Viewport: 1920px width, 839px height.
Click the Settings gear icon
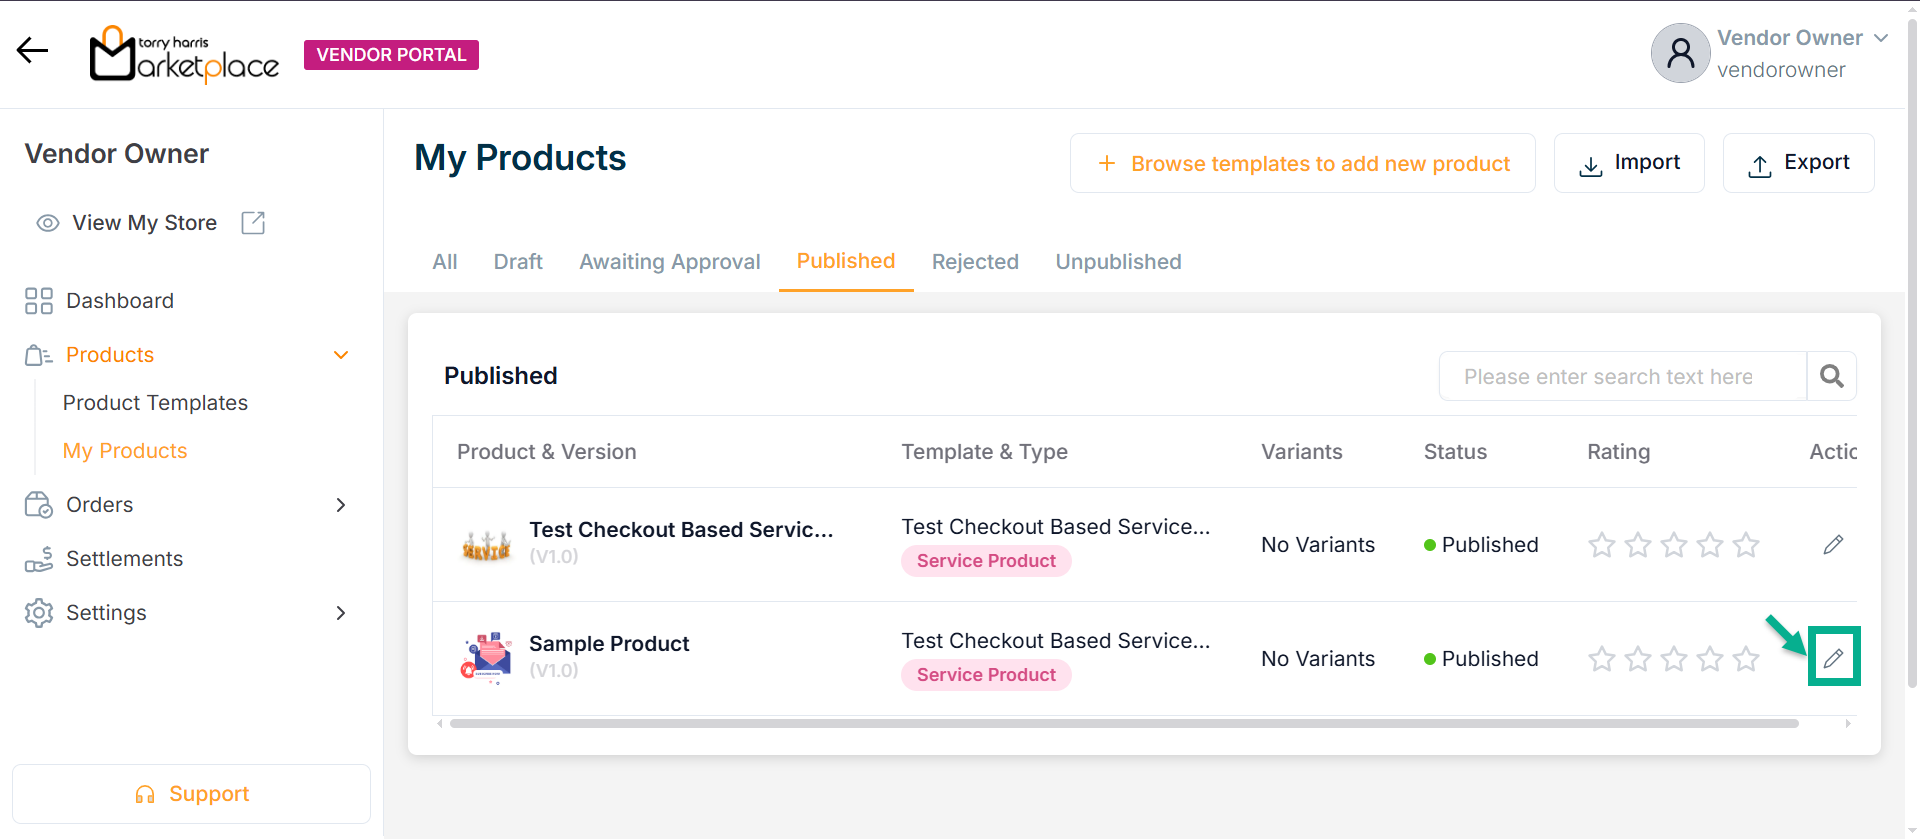[x=39, y=613]
